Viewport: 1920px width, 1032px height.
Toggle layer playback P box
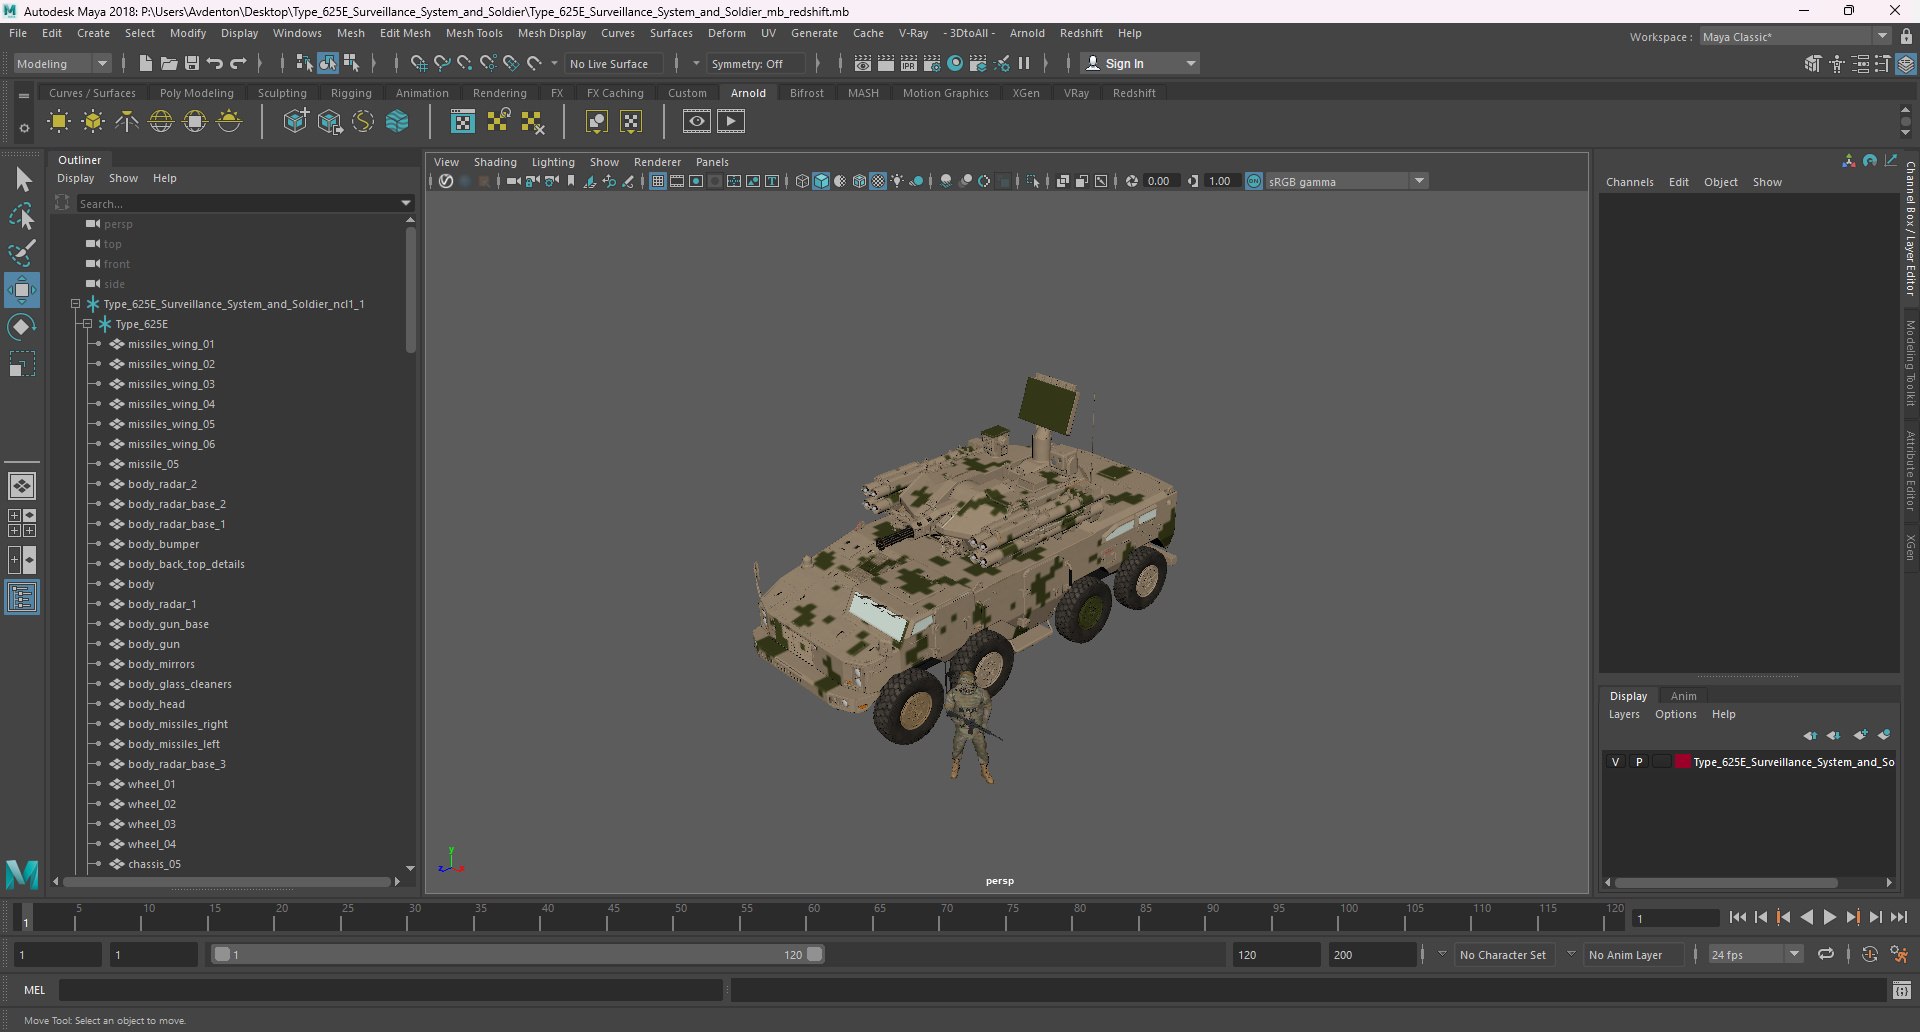pyautogui.click(x=1639, y=762)
